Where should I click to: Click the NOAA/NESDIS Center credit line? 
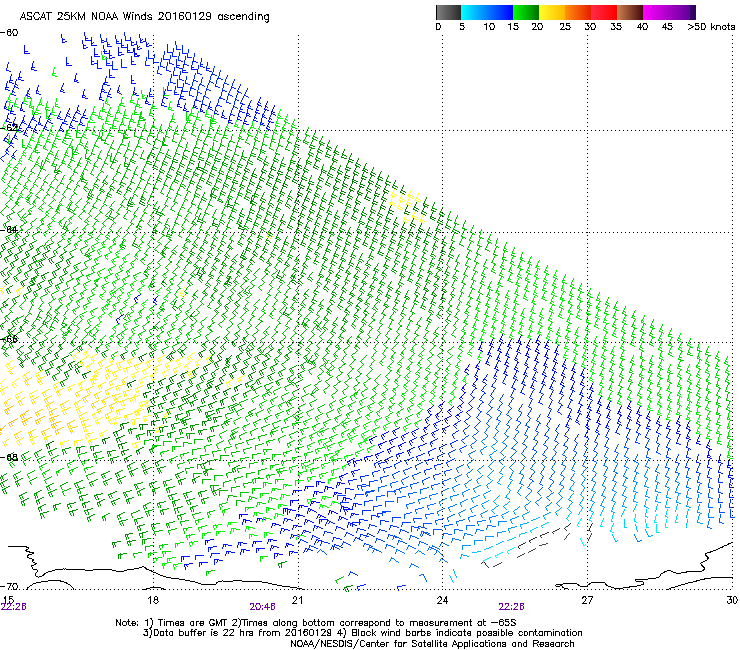[x=432, y=644]
